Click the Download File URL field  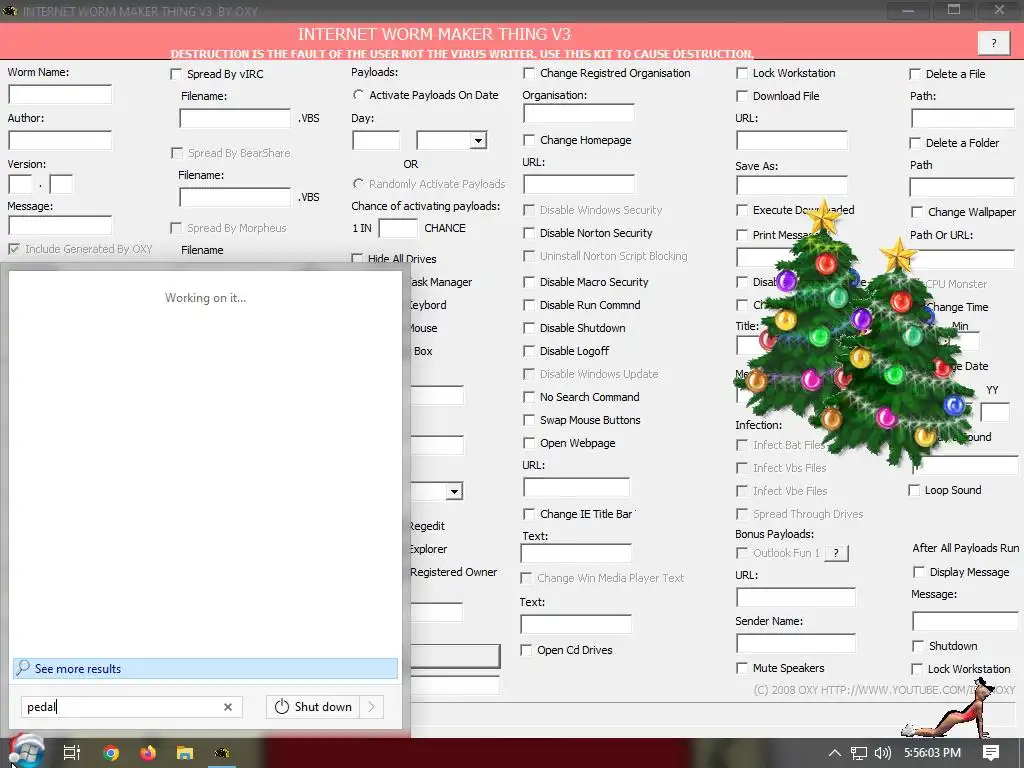coord(792,140)
